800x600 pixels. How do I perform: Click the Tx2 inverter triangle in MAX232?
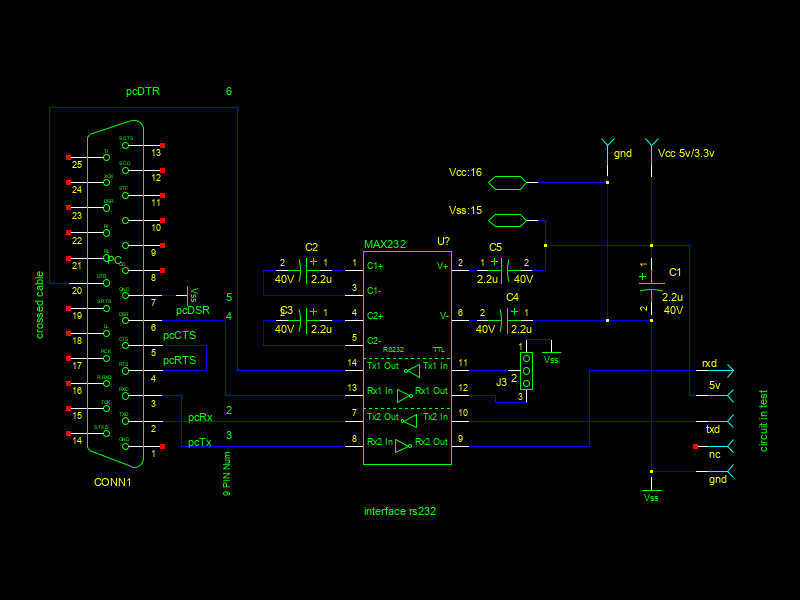pyautogui.click(x=409, y=421)
